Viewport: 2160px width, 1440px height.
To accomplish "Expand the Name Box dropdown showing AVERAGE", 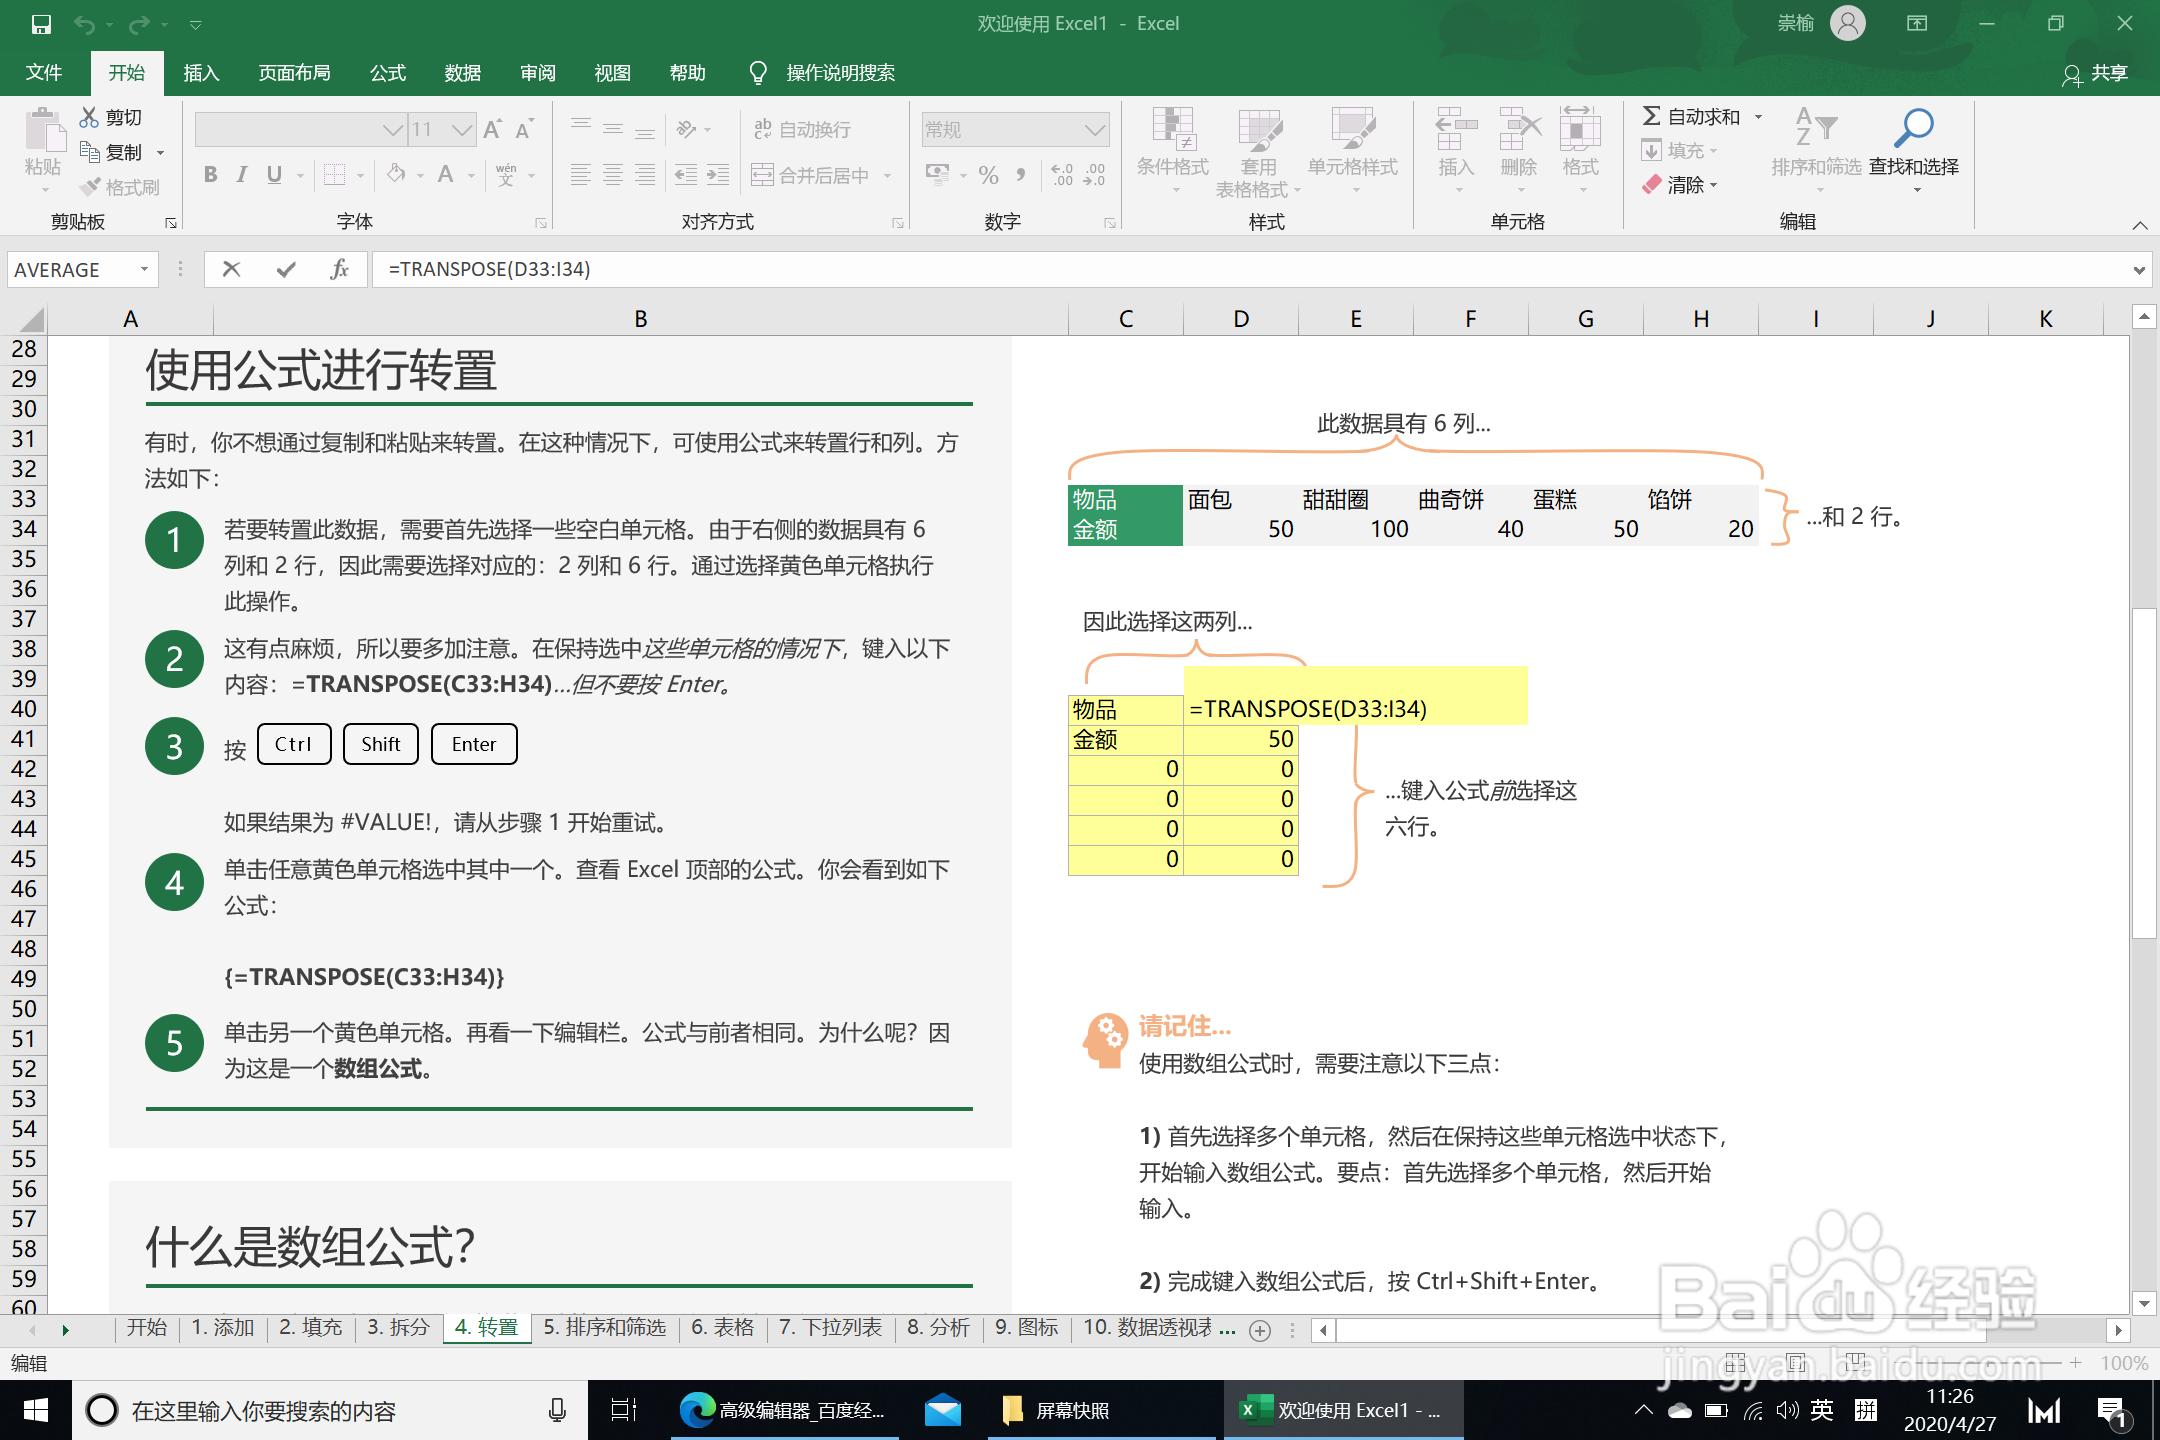I will 144,269.
